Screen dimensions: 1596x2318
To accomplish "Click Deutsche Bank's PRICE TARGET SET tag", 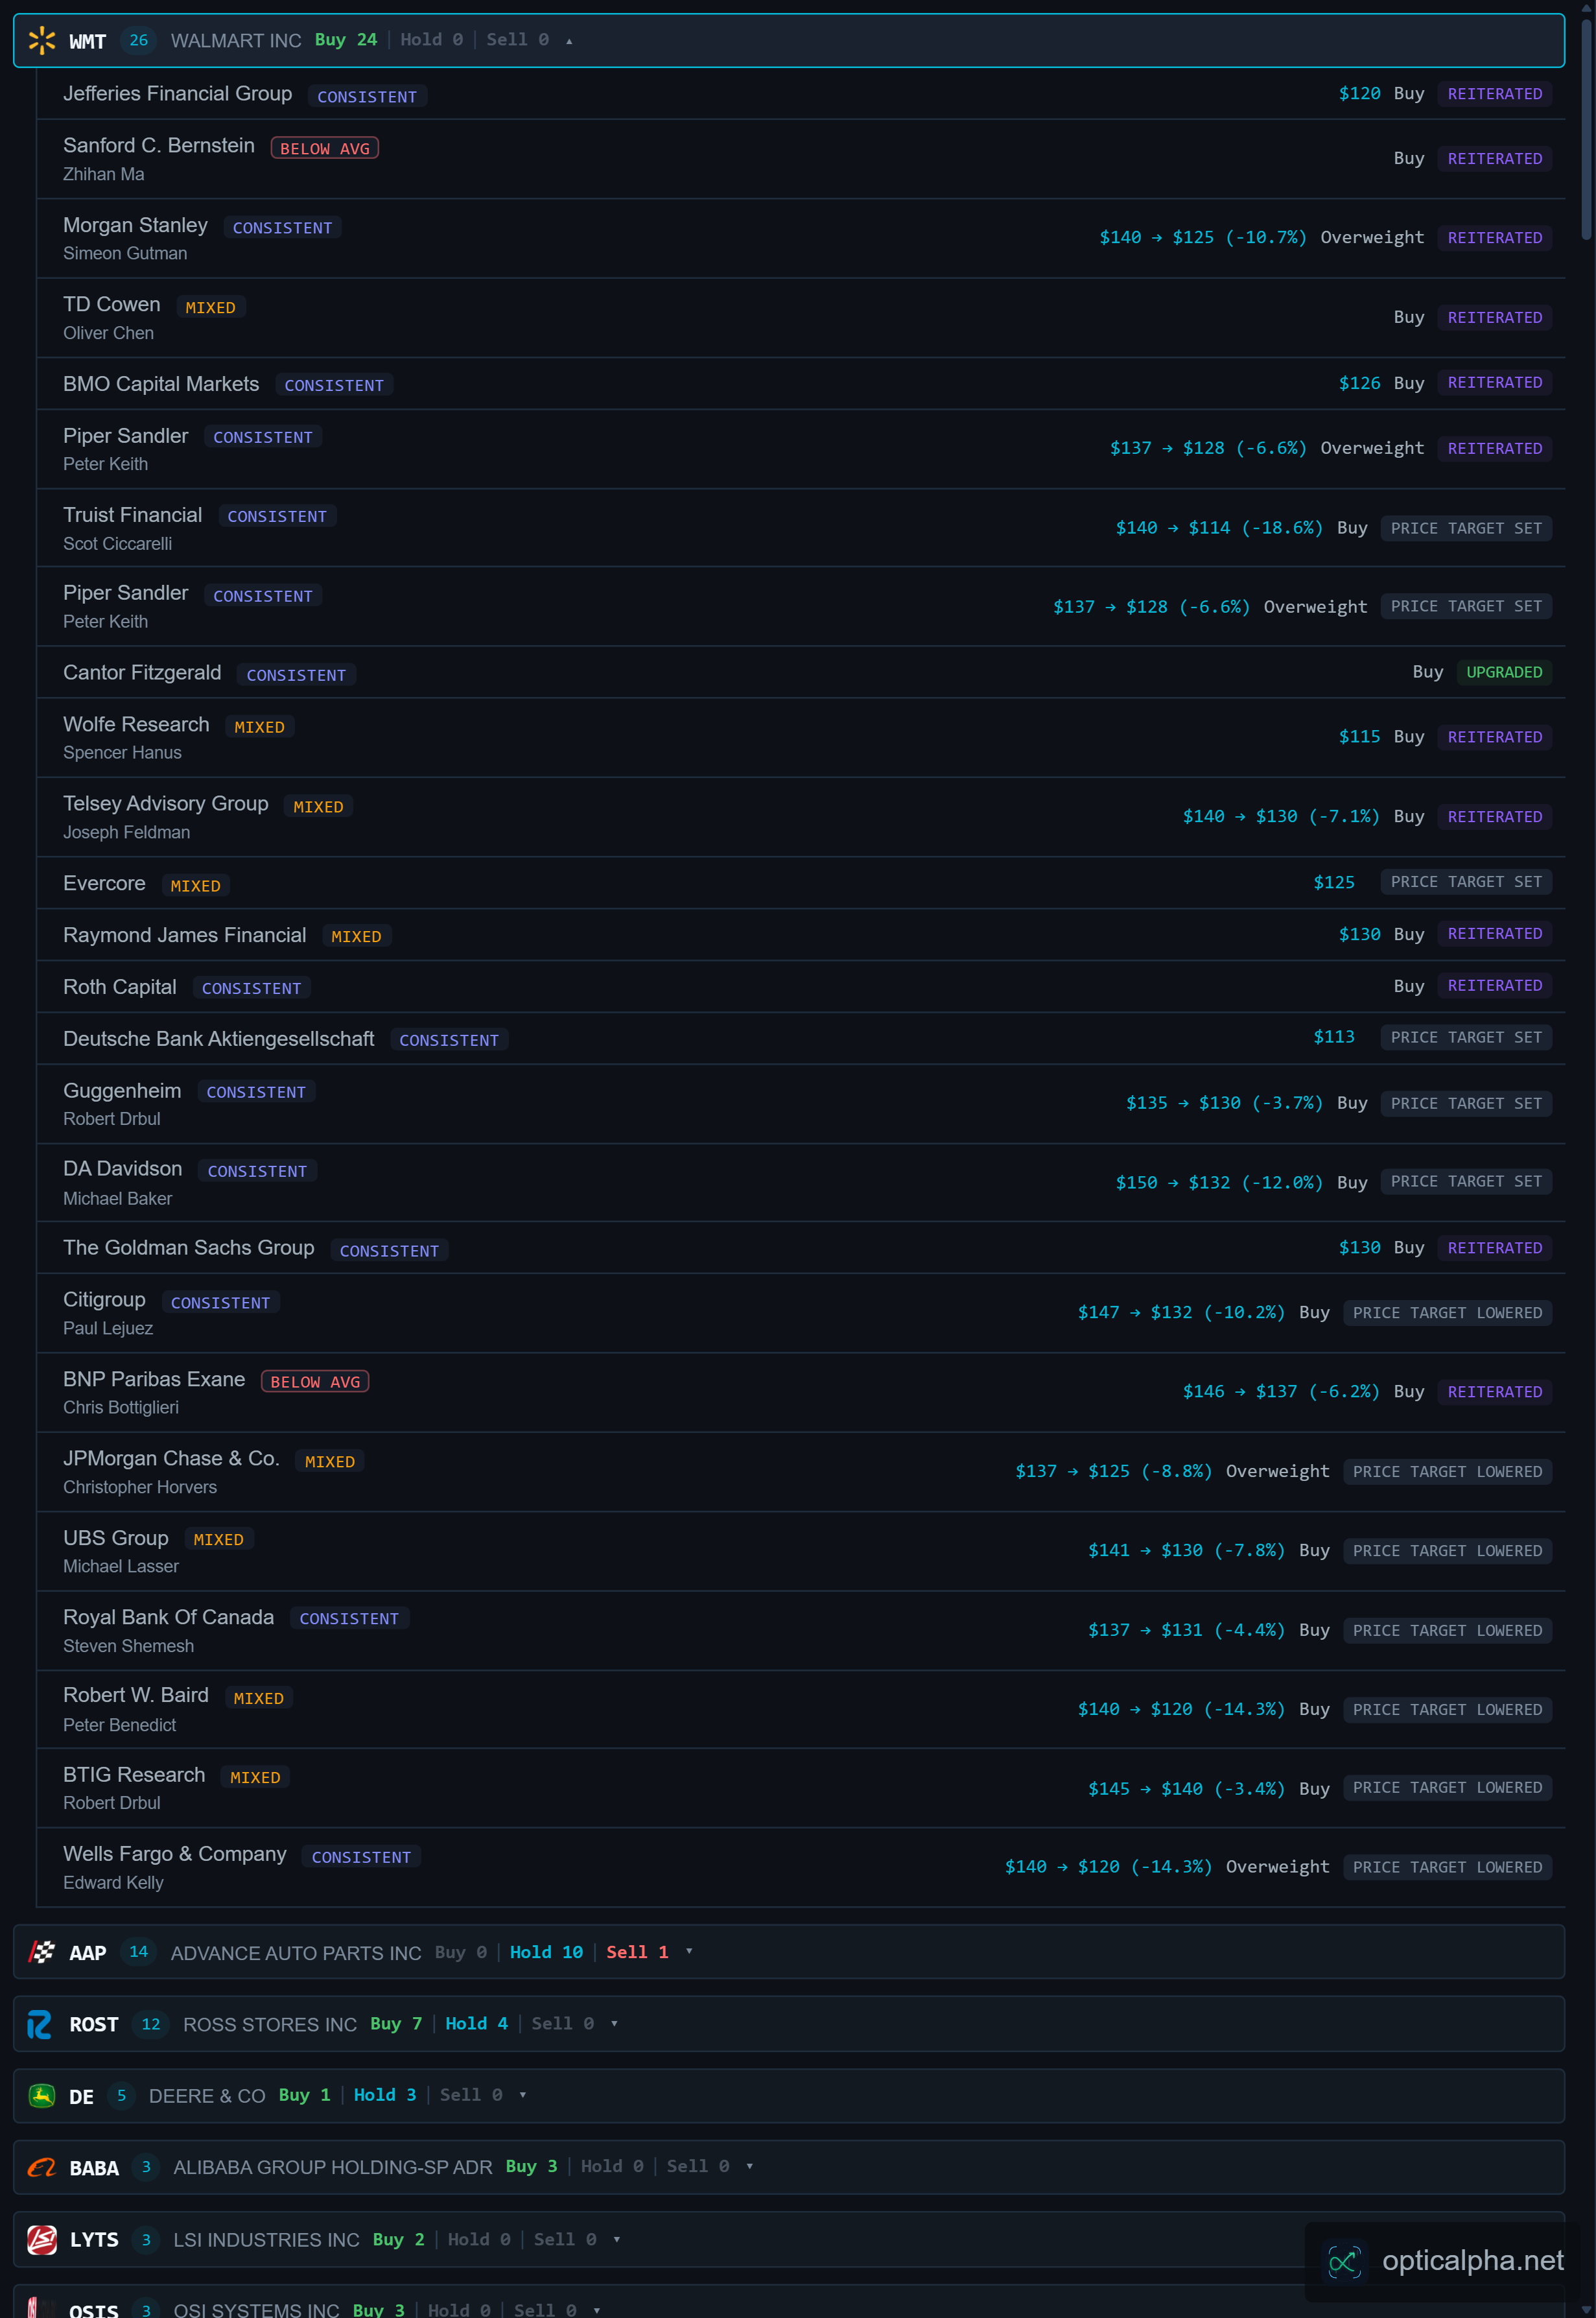I will click(1465, 1038).
